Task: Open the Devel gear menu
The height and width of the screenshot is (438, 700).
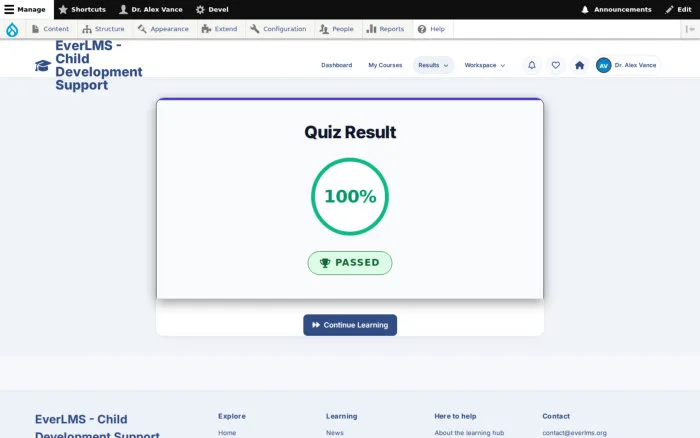Action: 212,9
